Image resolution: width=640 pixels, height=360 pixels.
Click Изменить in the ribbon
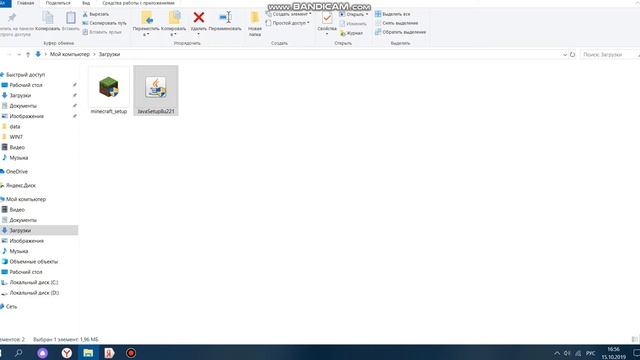353,24
